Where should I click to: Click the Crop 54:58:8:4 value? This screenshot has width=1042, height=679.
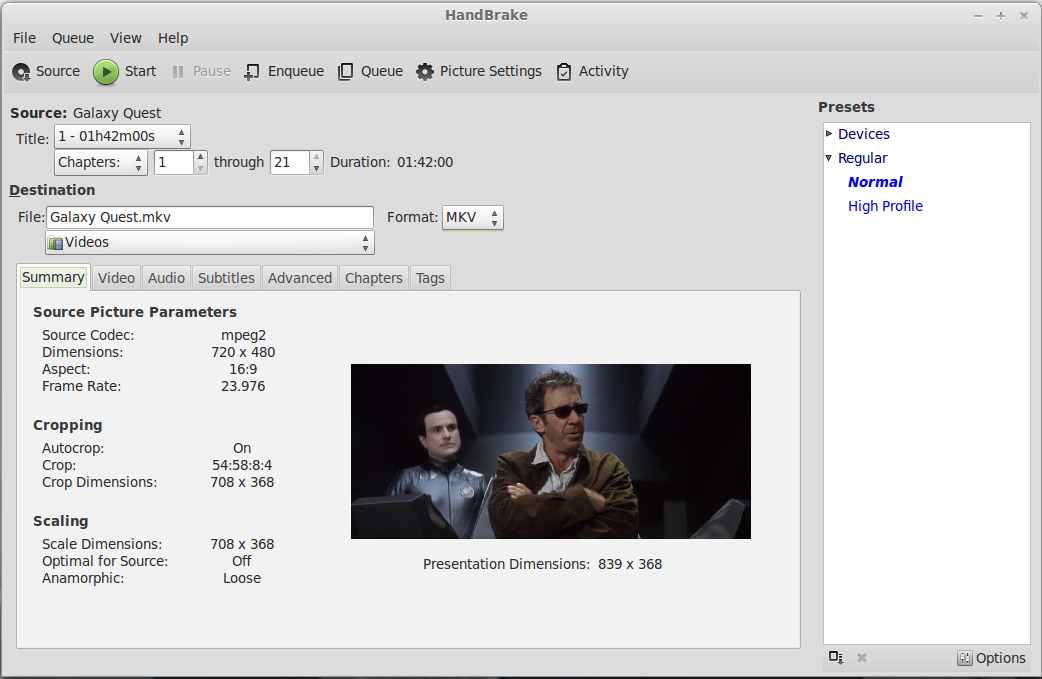242,465
